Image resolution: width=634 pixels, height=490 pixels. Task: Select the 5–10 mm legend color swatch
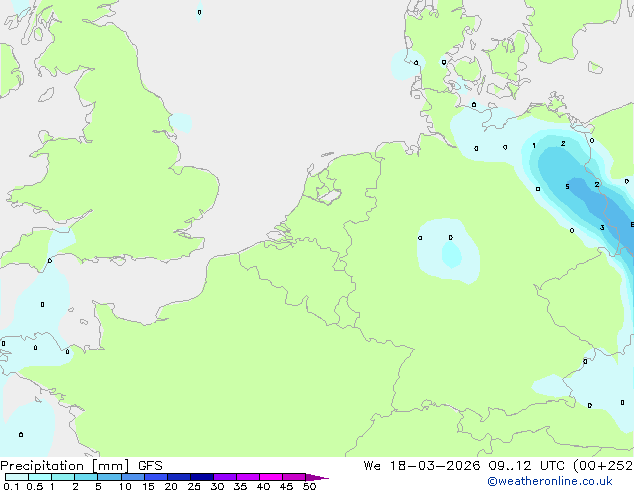[x=109, y=477]
